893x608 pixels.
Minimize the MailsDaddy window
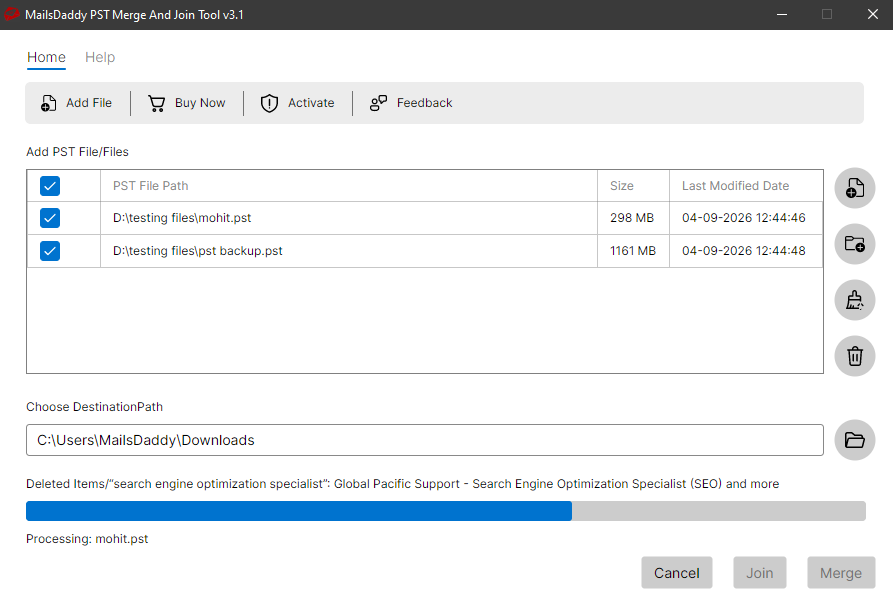point(782,14)
